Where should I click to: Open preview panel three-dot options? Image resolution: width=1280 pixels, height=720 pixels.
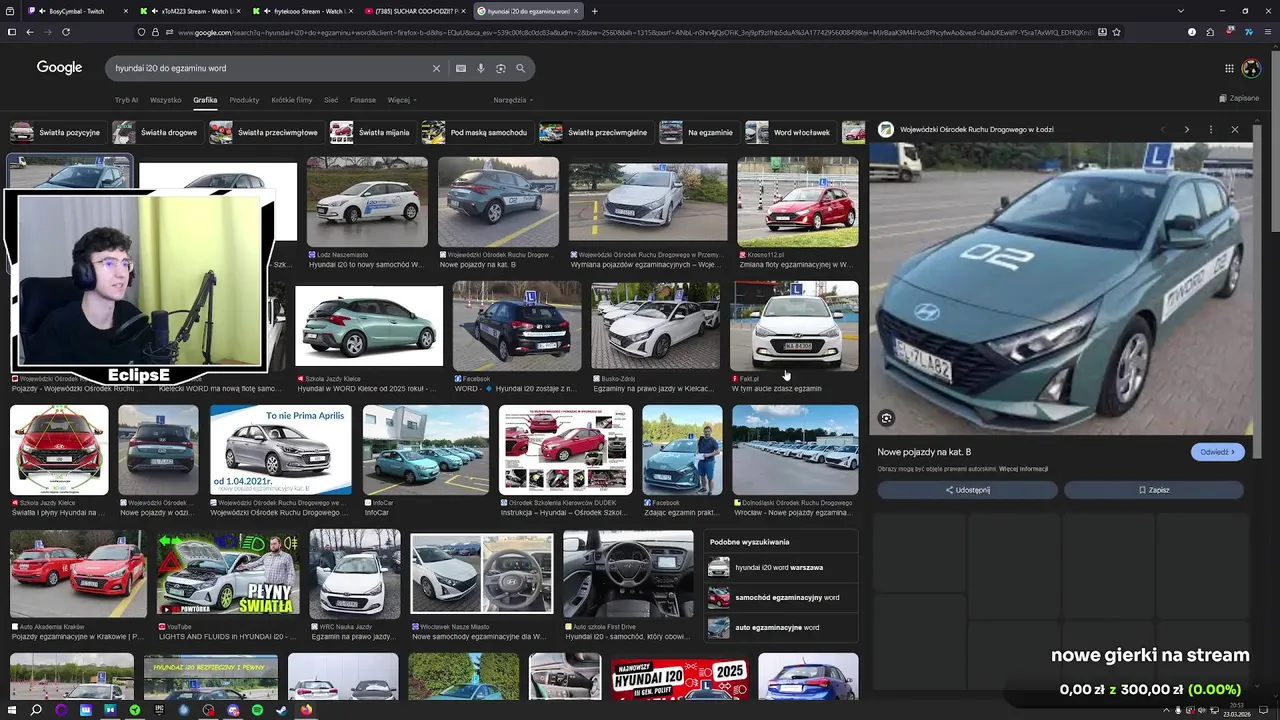(x=1211, y=130)
